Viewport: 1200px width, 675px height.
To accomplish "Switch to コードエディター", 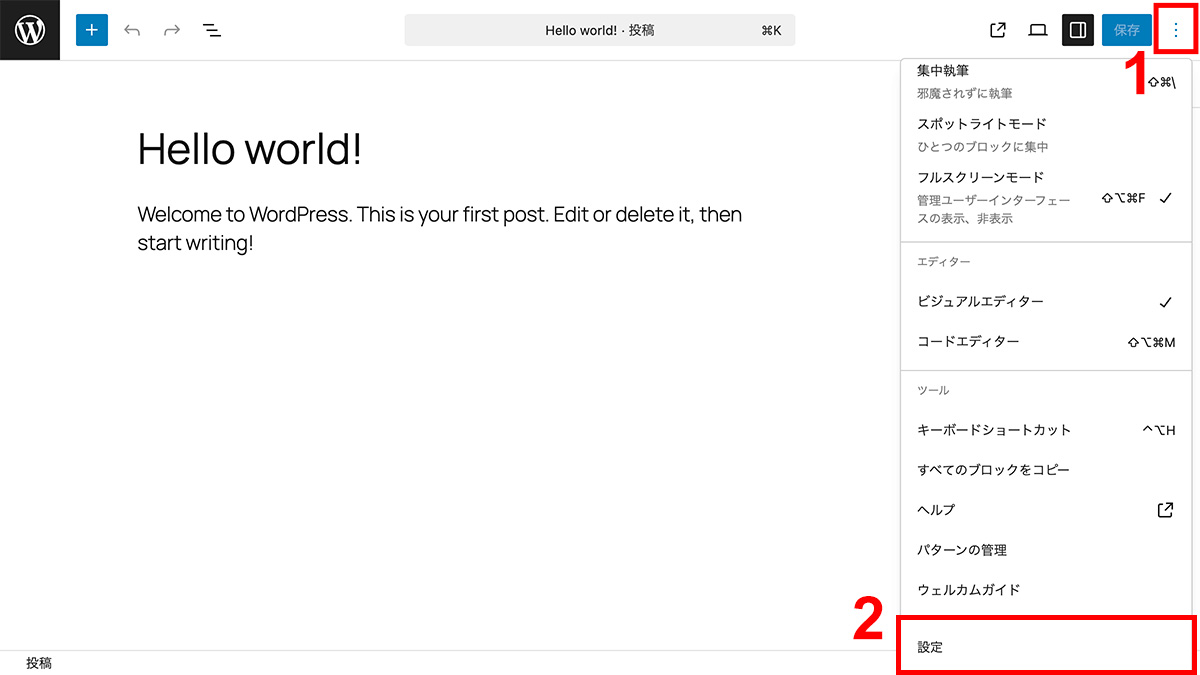I will 1046,342.
